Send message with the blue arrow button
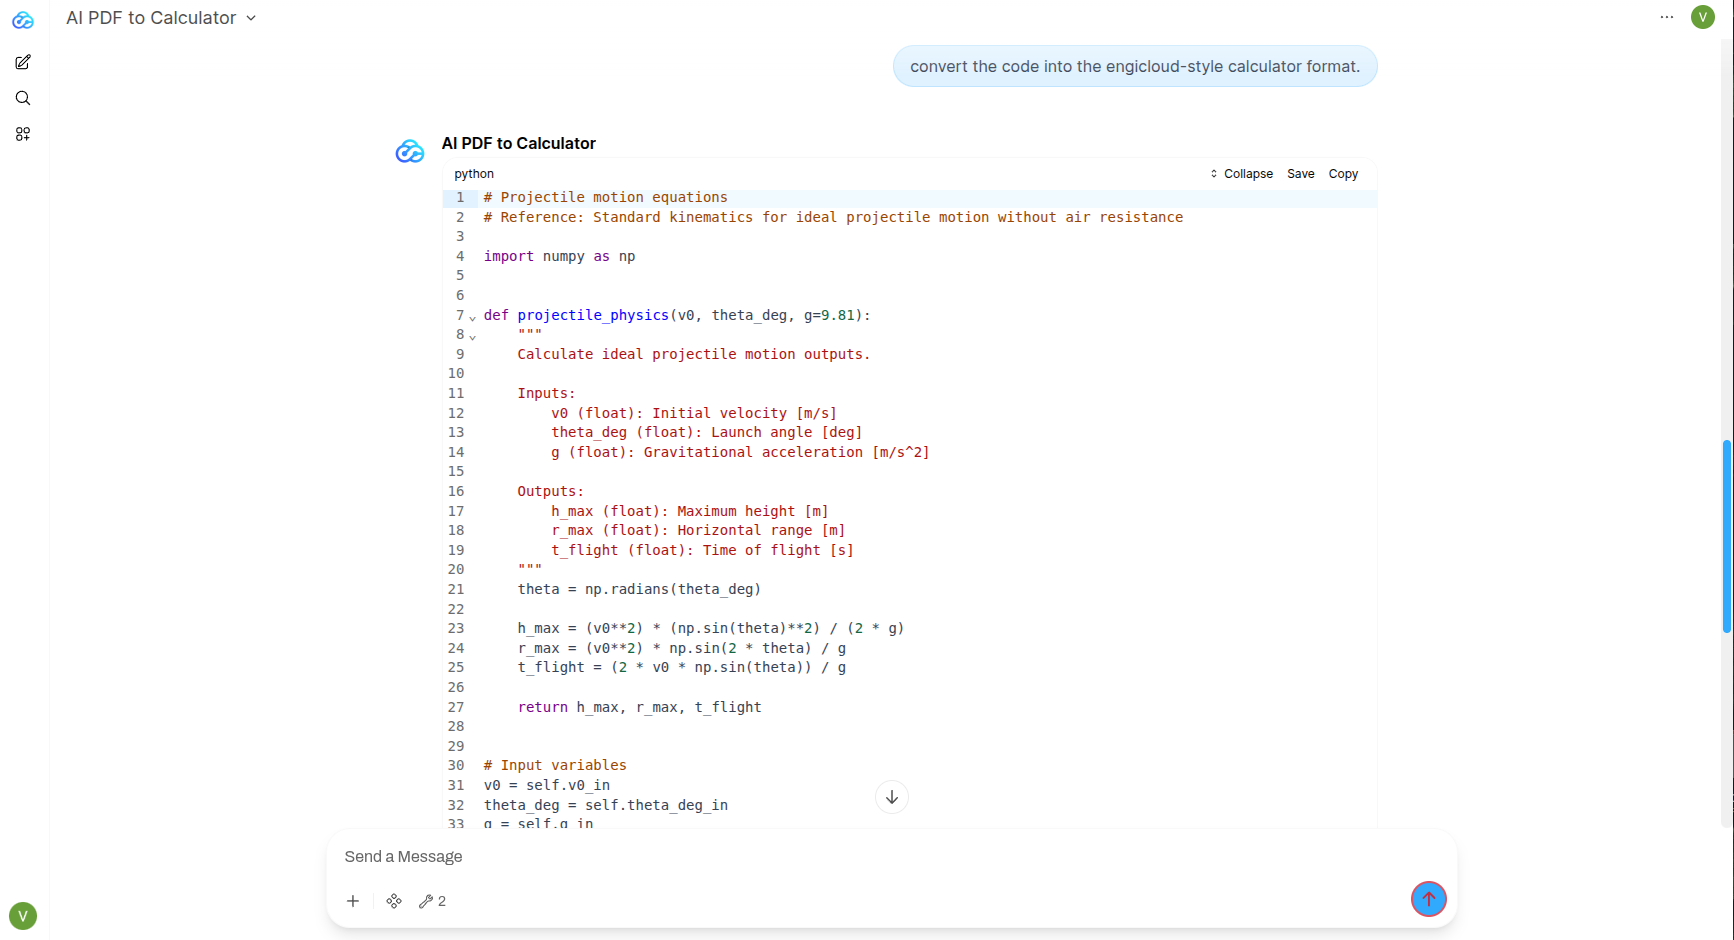 tap(1429, 899)
